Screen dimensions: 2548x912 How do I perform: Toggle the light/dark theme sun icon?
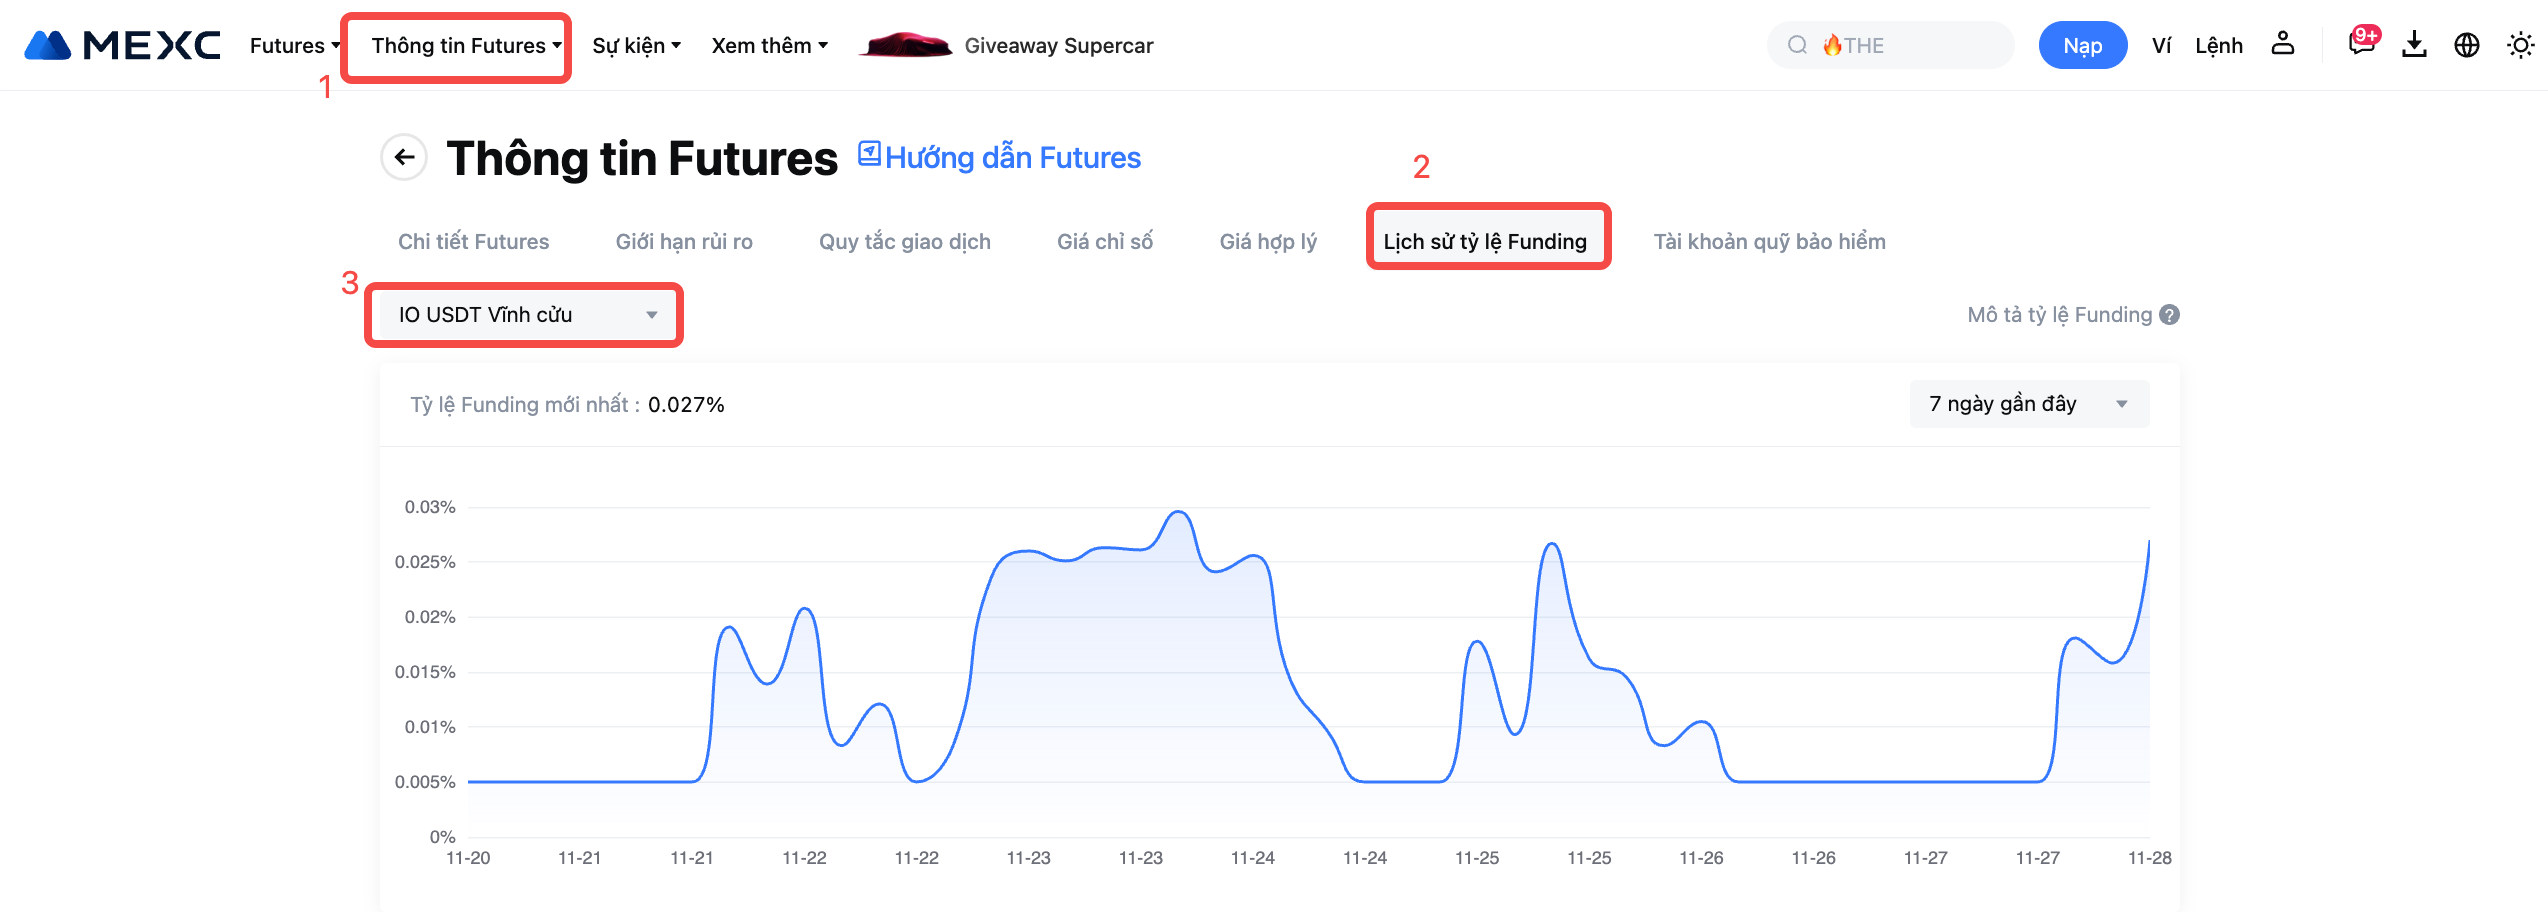coord(2520,45)
